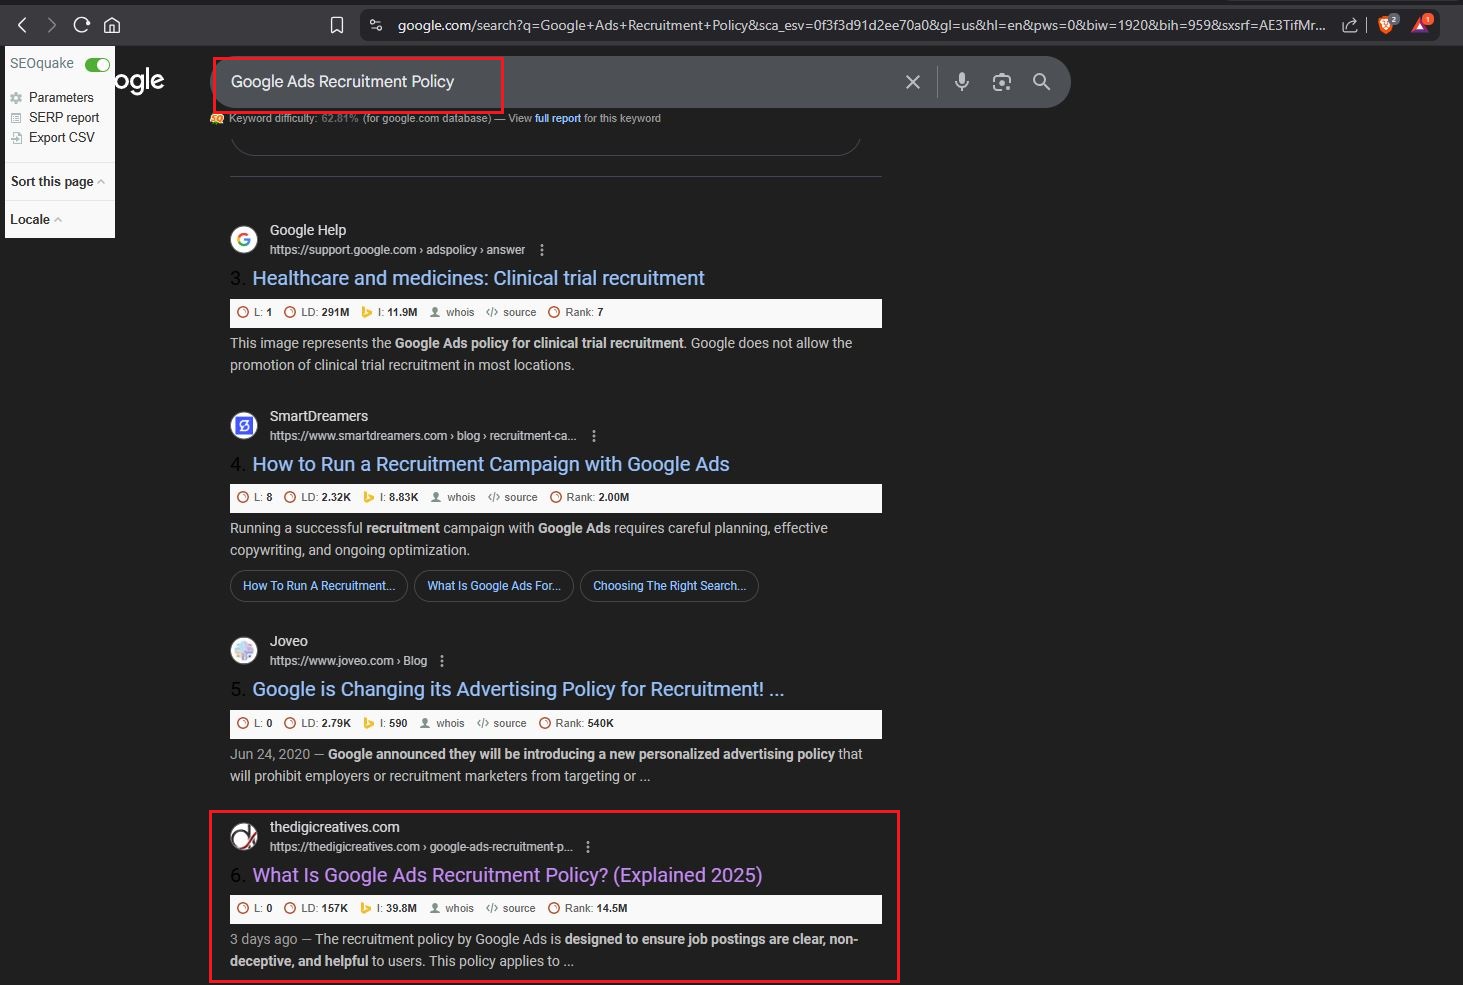Start voice search with the microphone icon

pos(961,82)
